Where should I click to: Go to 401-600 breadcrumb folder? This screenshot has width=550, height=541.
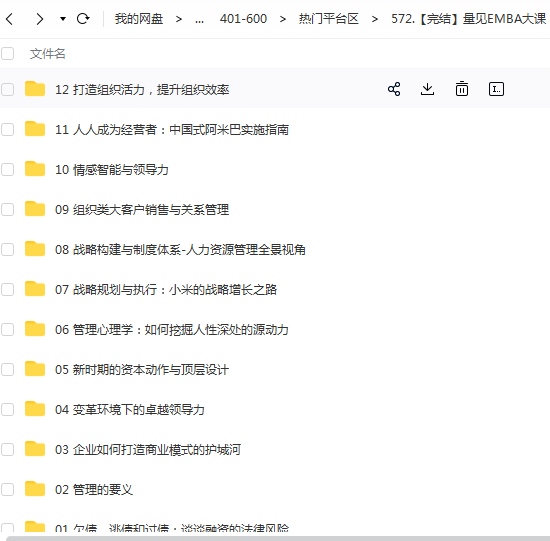(x=243, y=19)
